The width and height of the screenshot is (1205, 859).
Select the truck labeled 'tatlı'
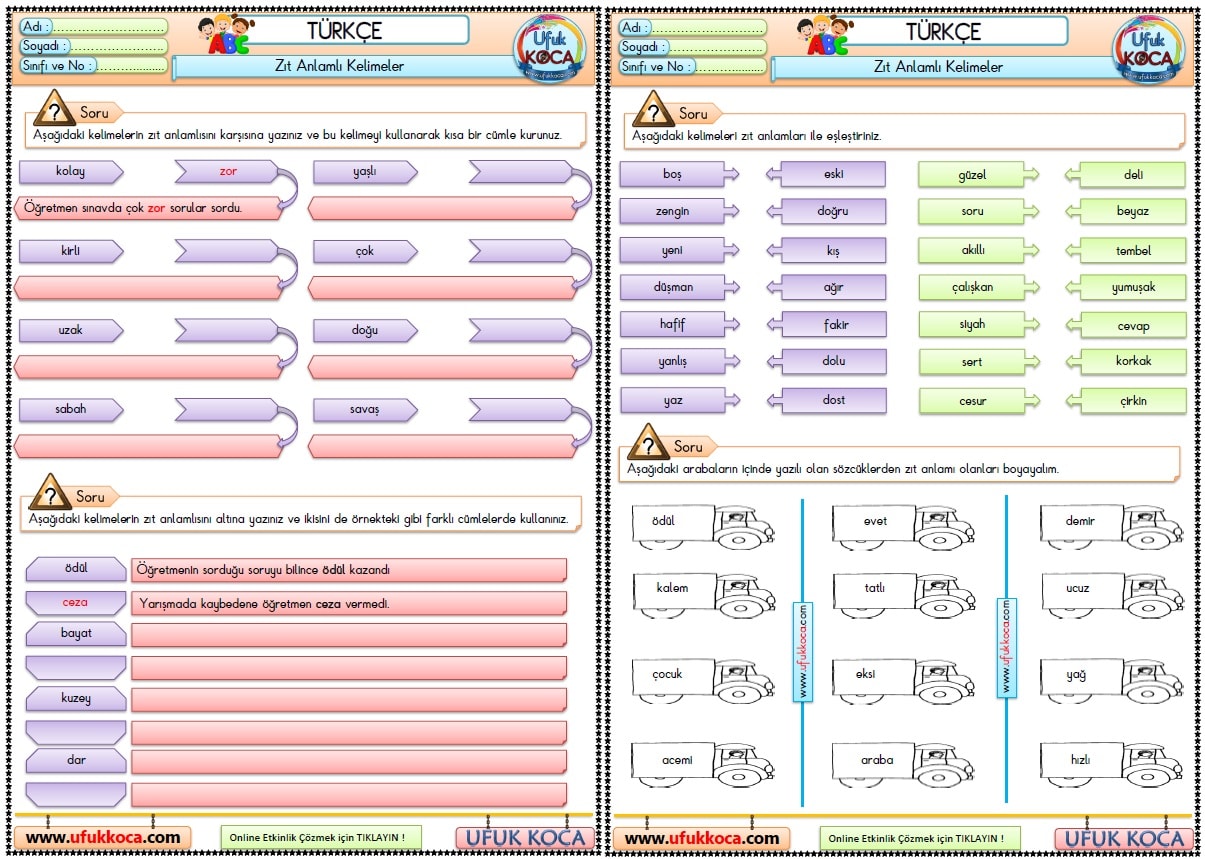point(903,594)
